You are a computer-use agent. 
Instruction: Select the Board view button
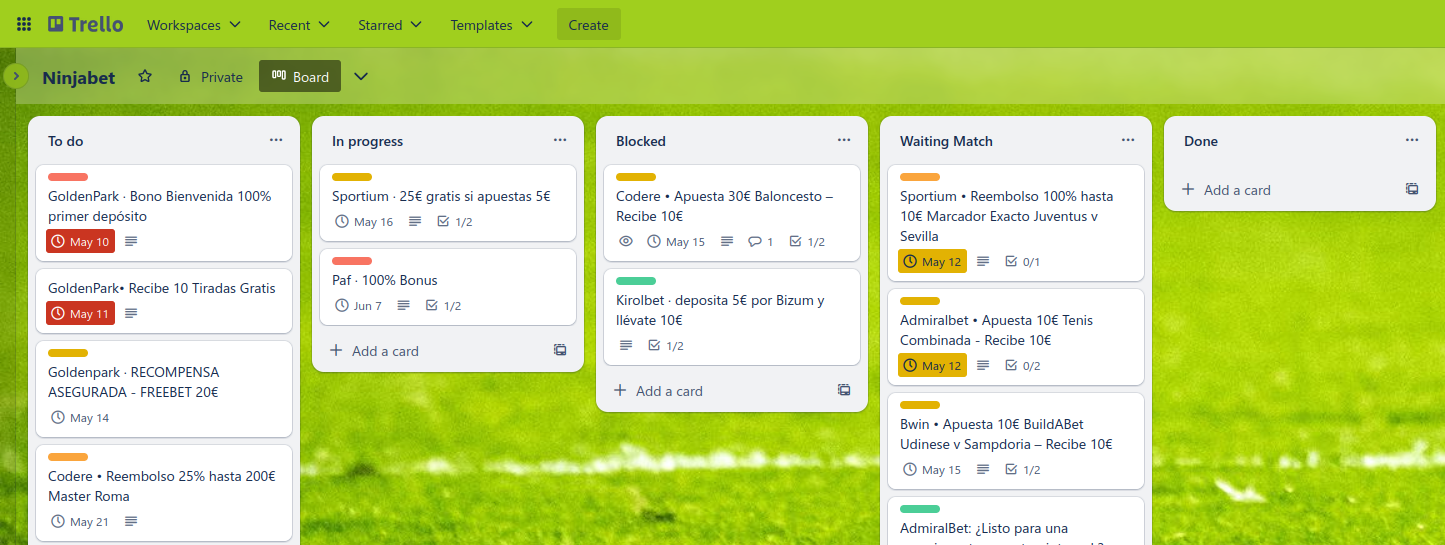point(300,76)
